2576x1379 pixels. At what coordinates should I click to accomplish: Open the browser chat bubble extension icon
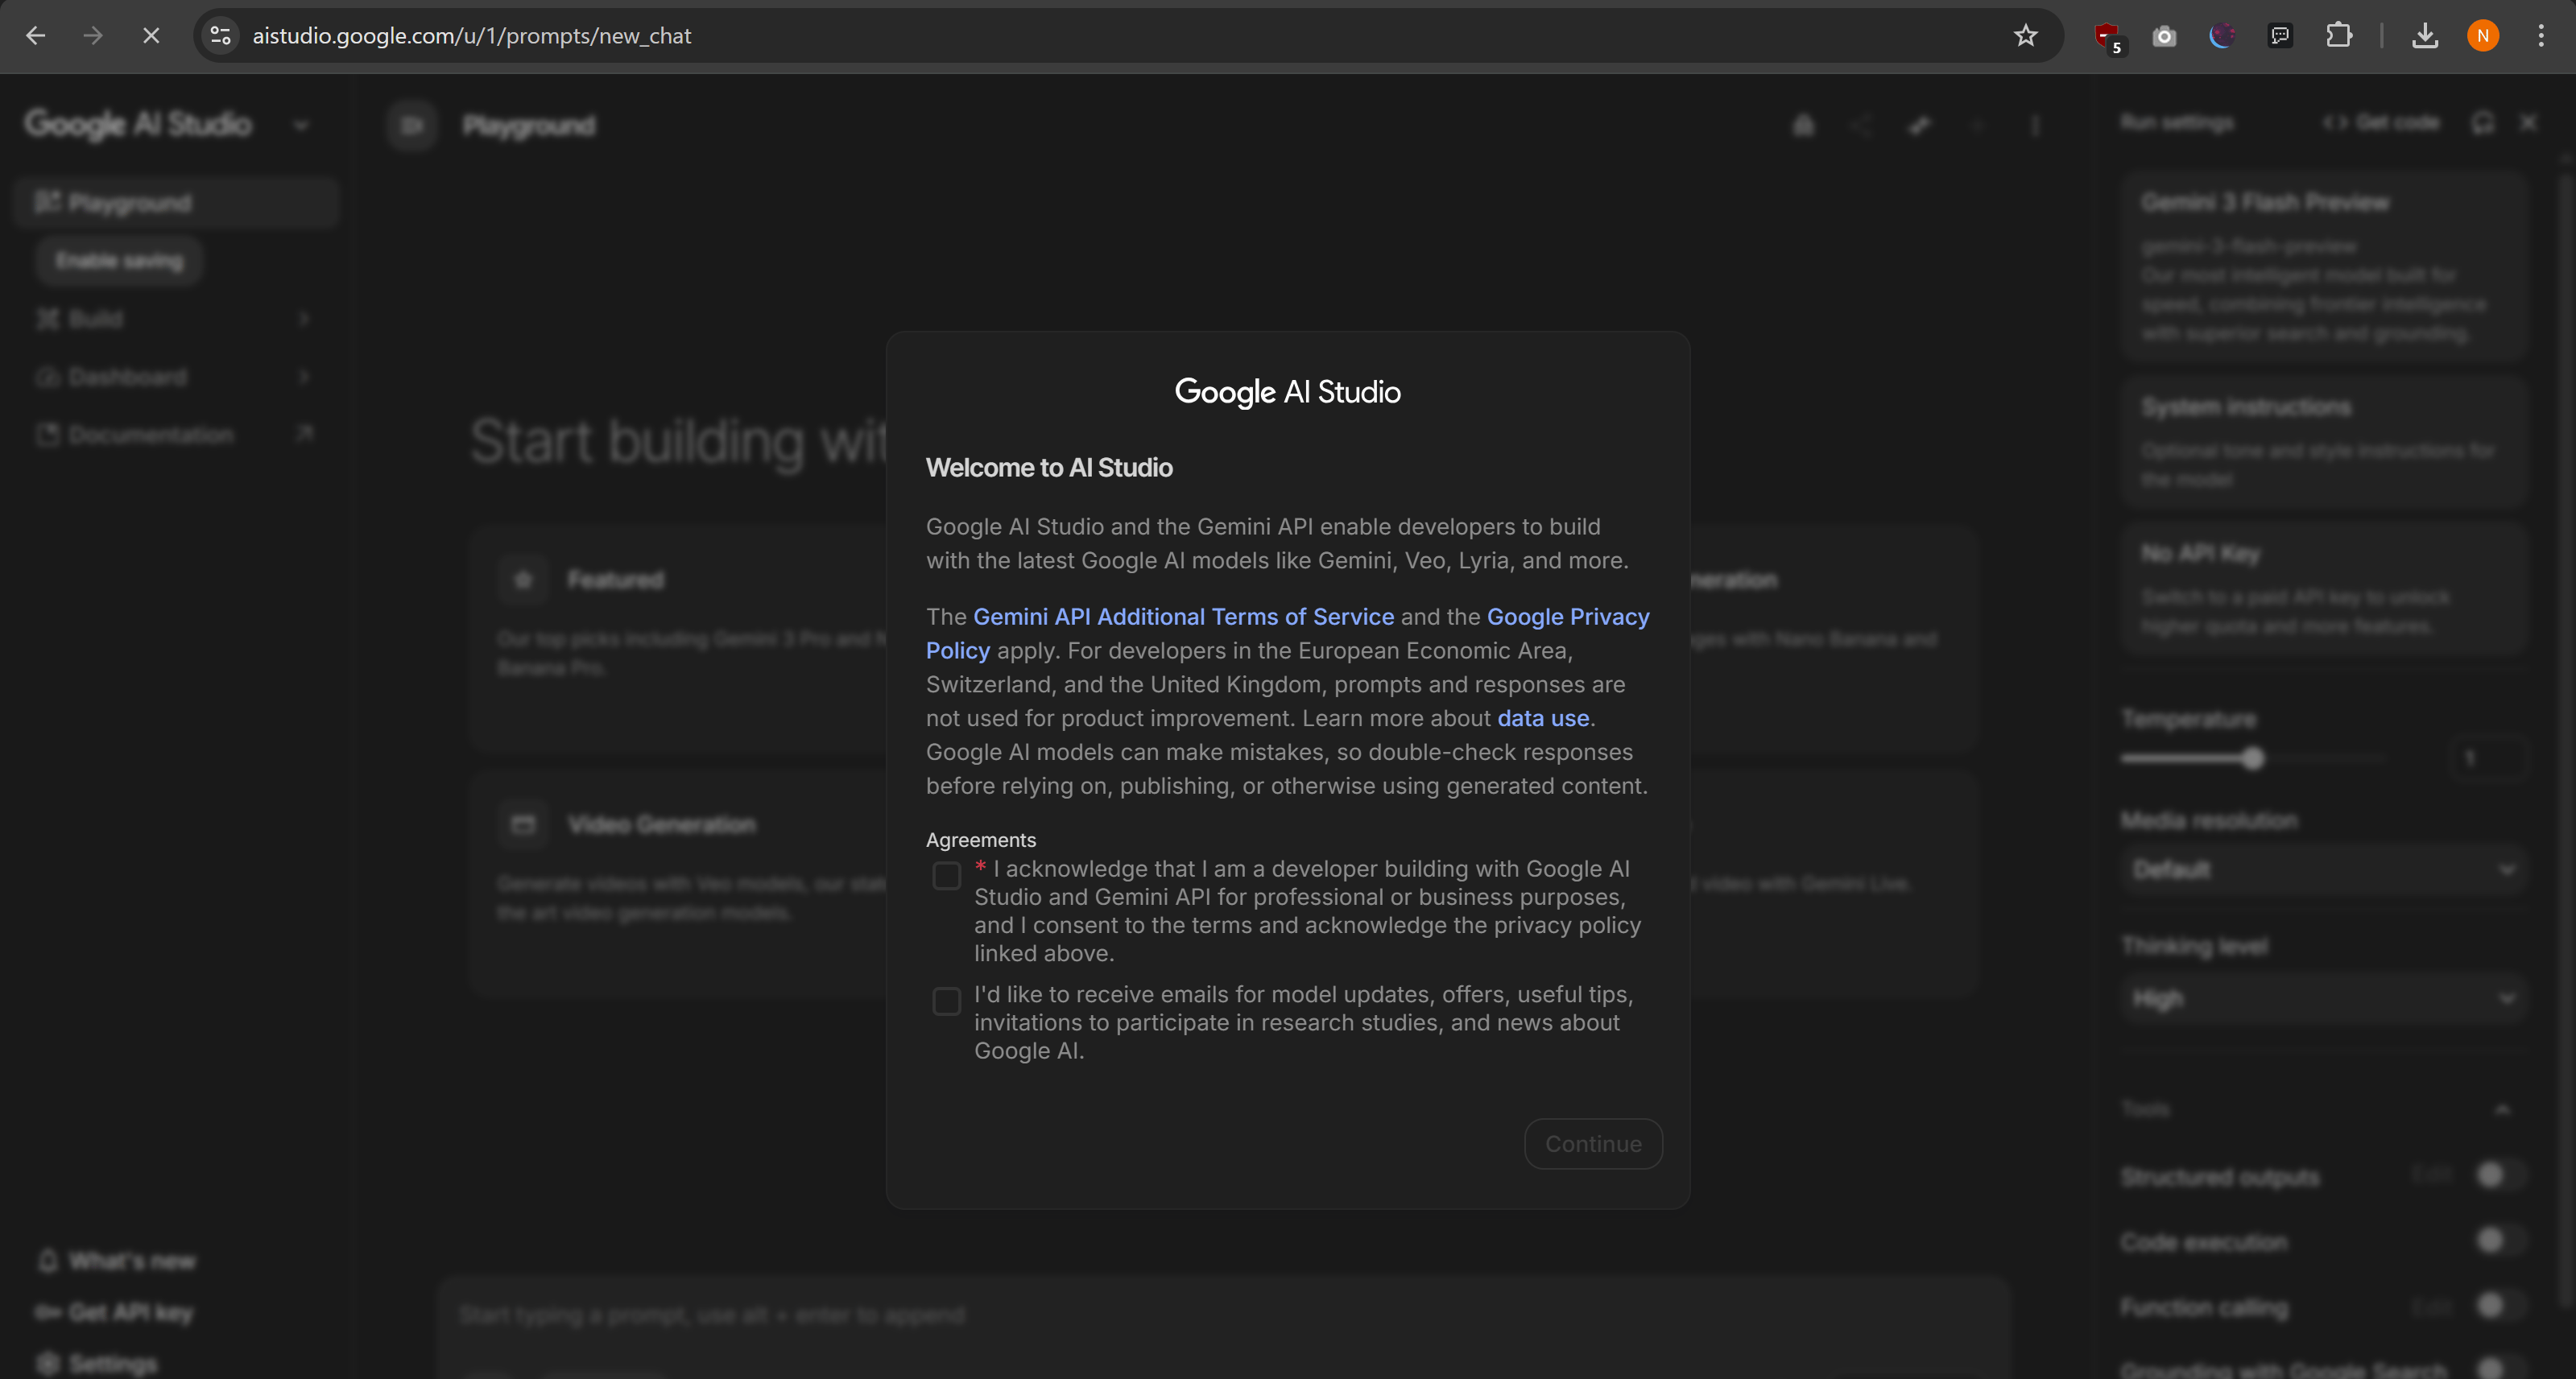pyautogui.click(x=2280, y=36)
